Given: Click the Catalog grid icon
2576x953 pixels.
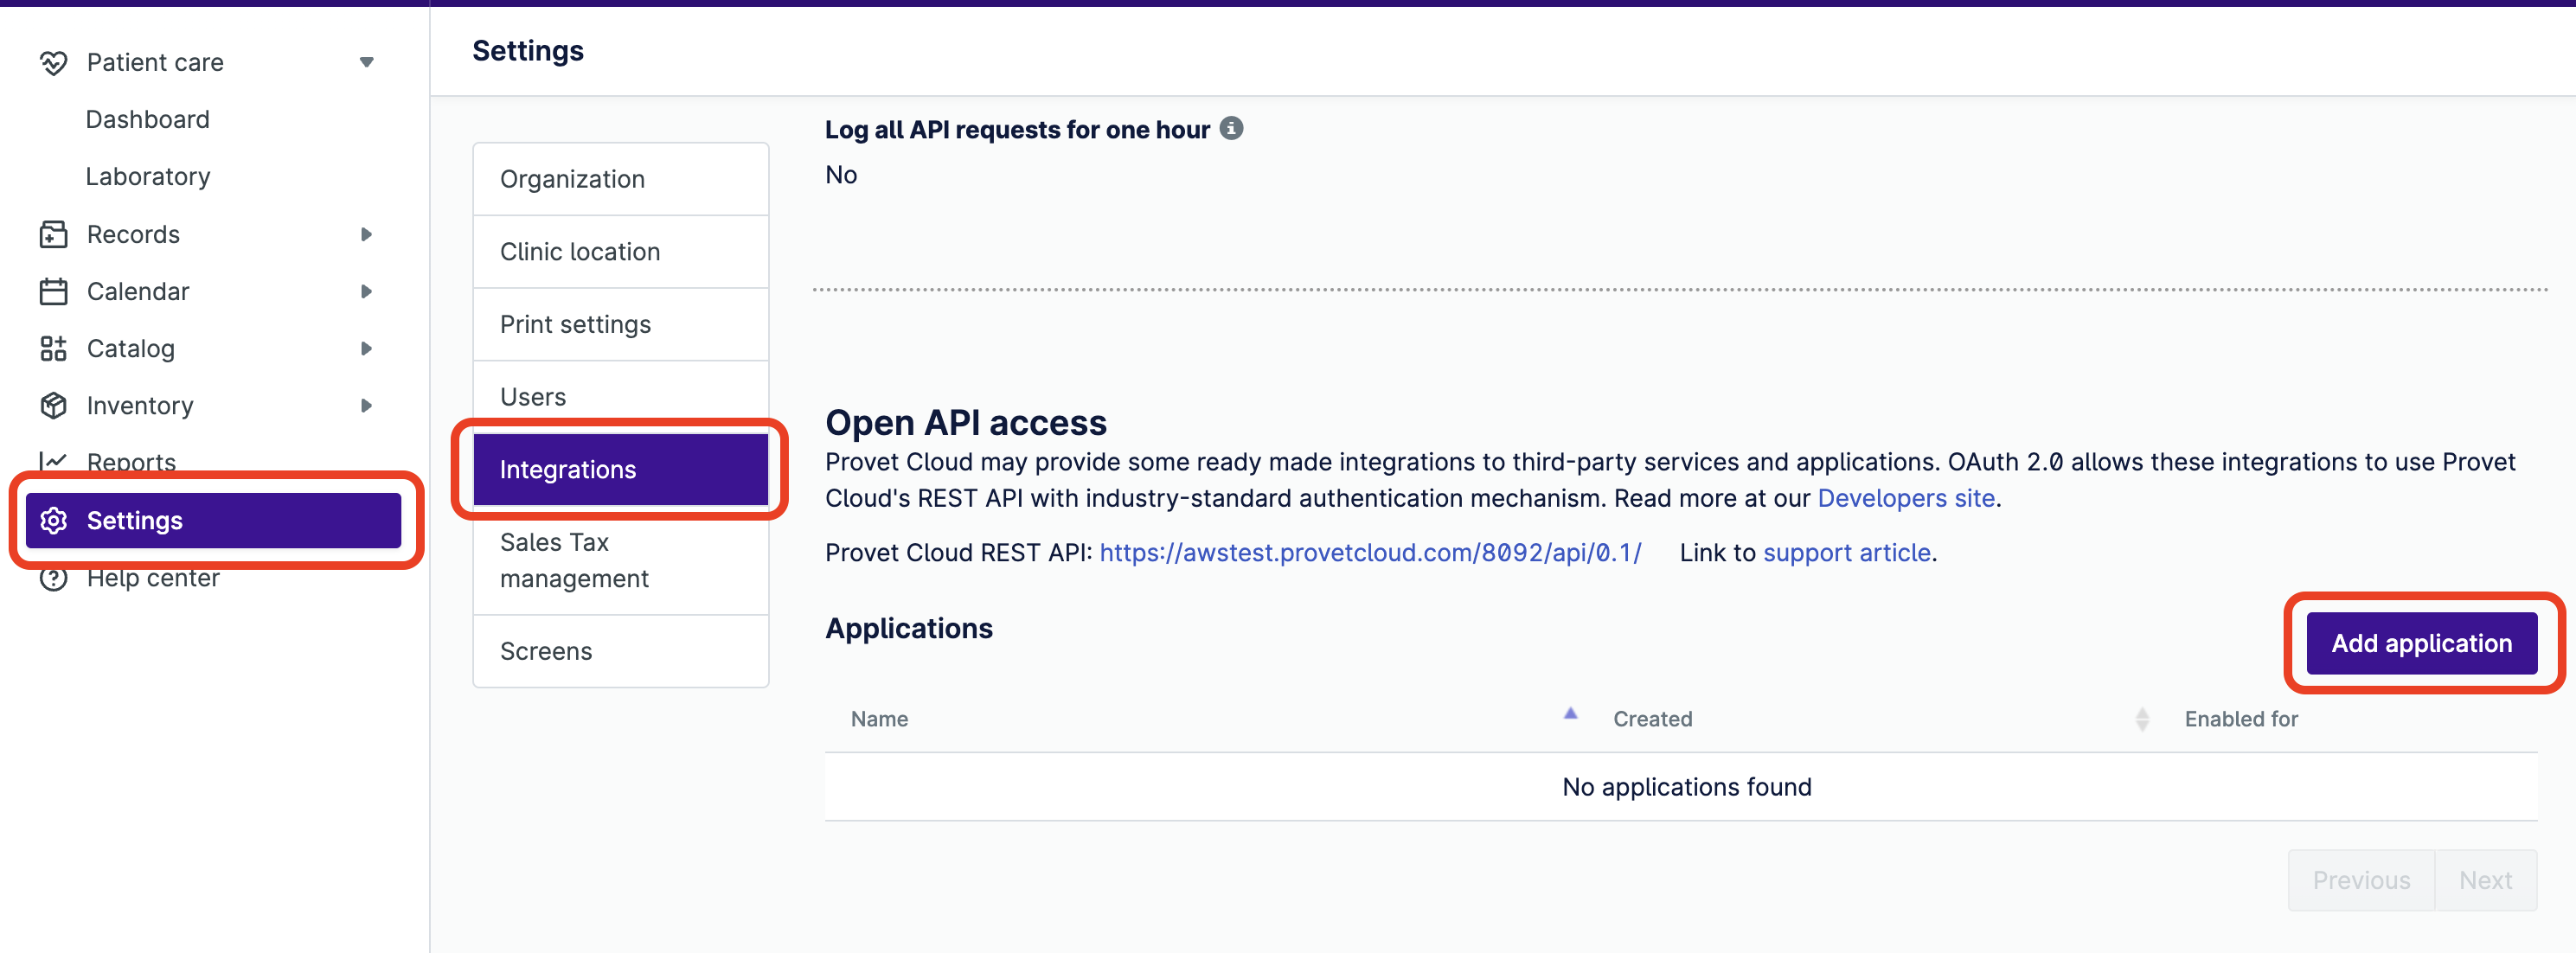Looking at the screenshot, I should coord(53,349).
